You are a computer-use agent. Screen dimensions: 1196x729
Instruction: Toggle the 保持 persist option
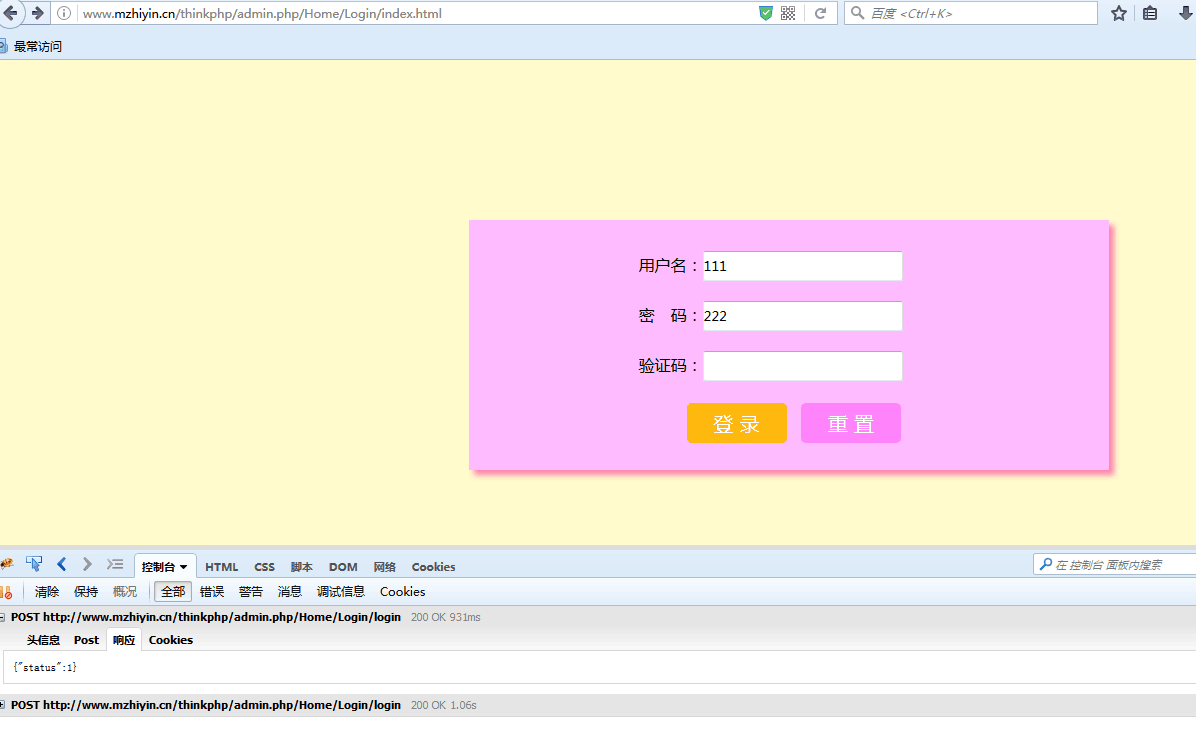pyautogui.click(x=86, y=591)
